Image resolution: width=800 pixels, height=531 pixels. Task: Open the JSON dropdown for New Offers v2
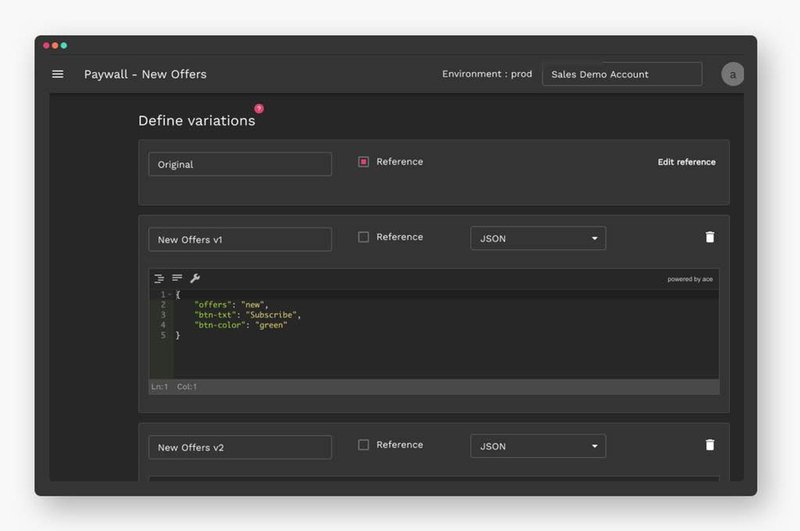click(538, 446)
